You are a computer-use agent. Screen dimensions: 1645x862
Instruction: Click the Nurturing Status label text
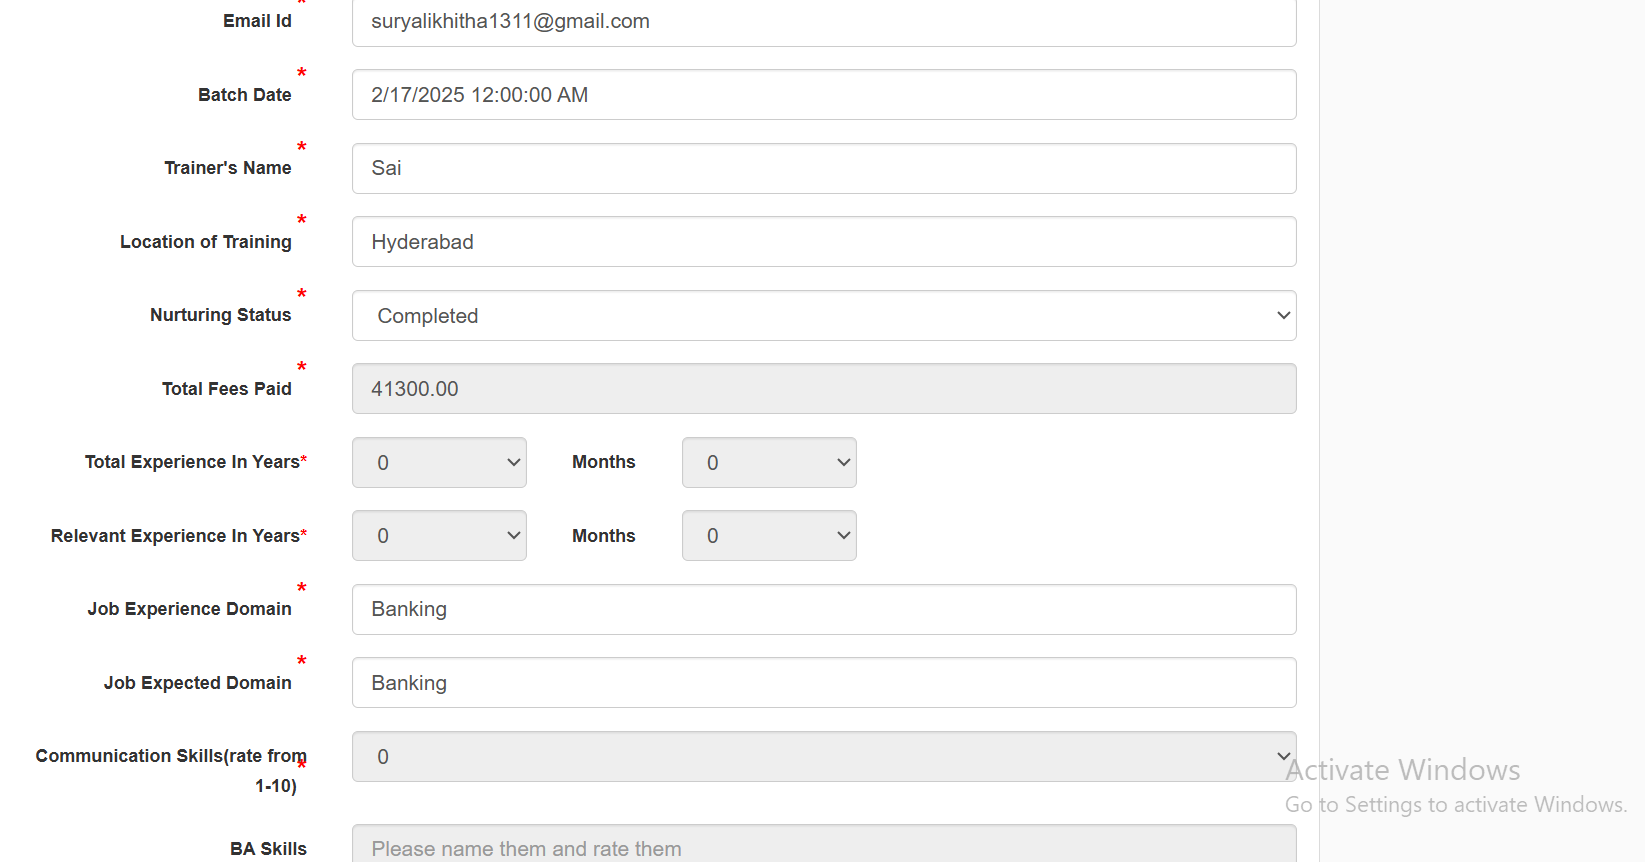[220, 315]
